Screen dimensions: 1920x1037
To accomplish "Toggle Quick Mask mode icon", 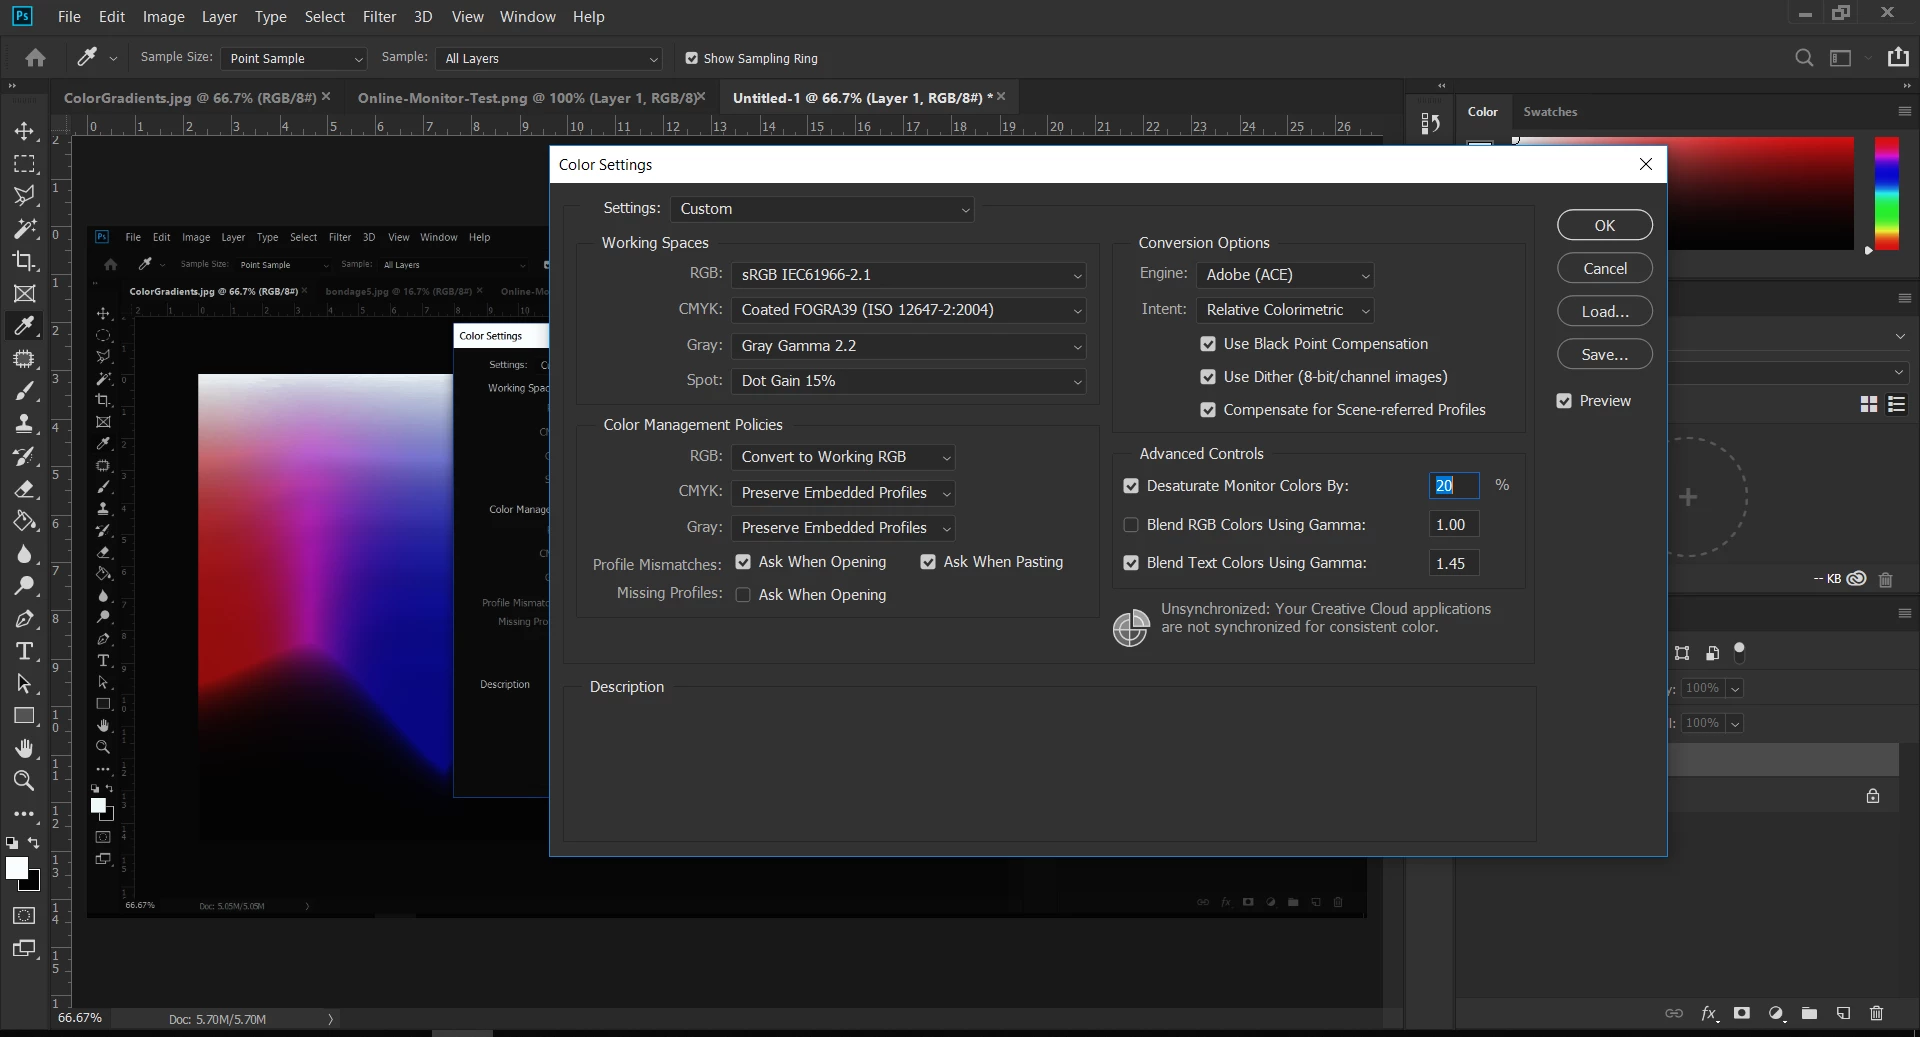I will [x=24, y=916].
